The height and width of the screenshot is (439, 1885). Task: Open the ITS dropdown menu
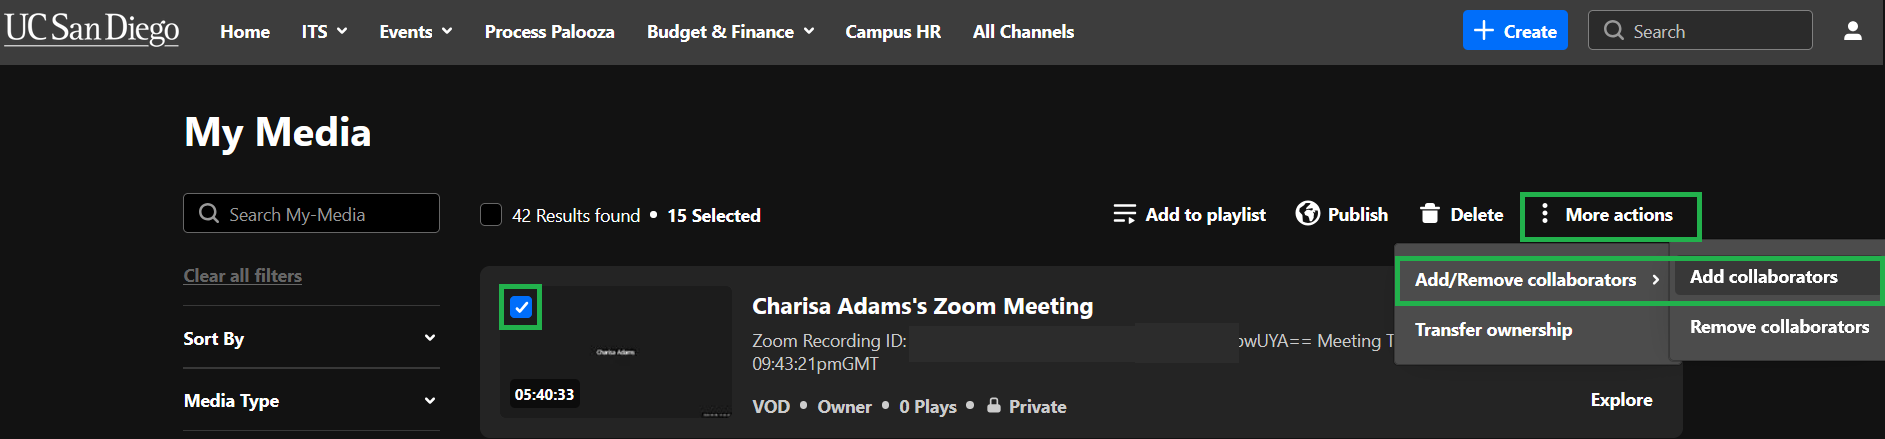(x=324, y=32)
